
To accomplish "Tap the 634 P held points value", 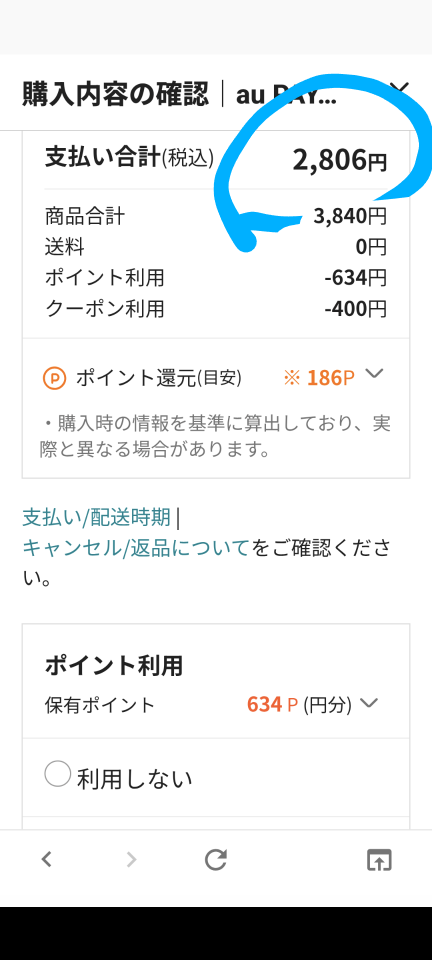I will [x=272, y=705].
